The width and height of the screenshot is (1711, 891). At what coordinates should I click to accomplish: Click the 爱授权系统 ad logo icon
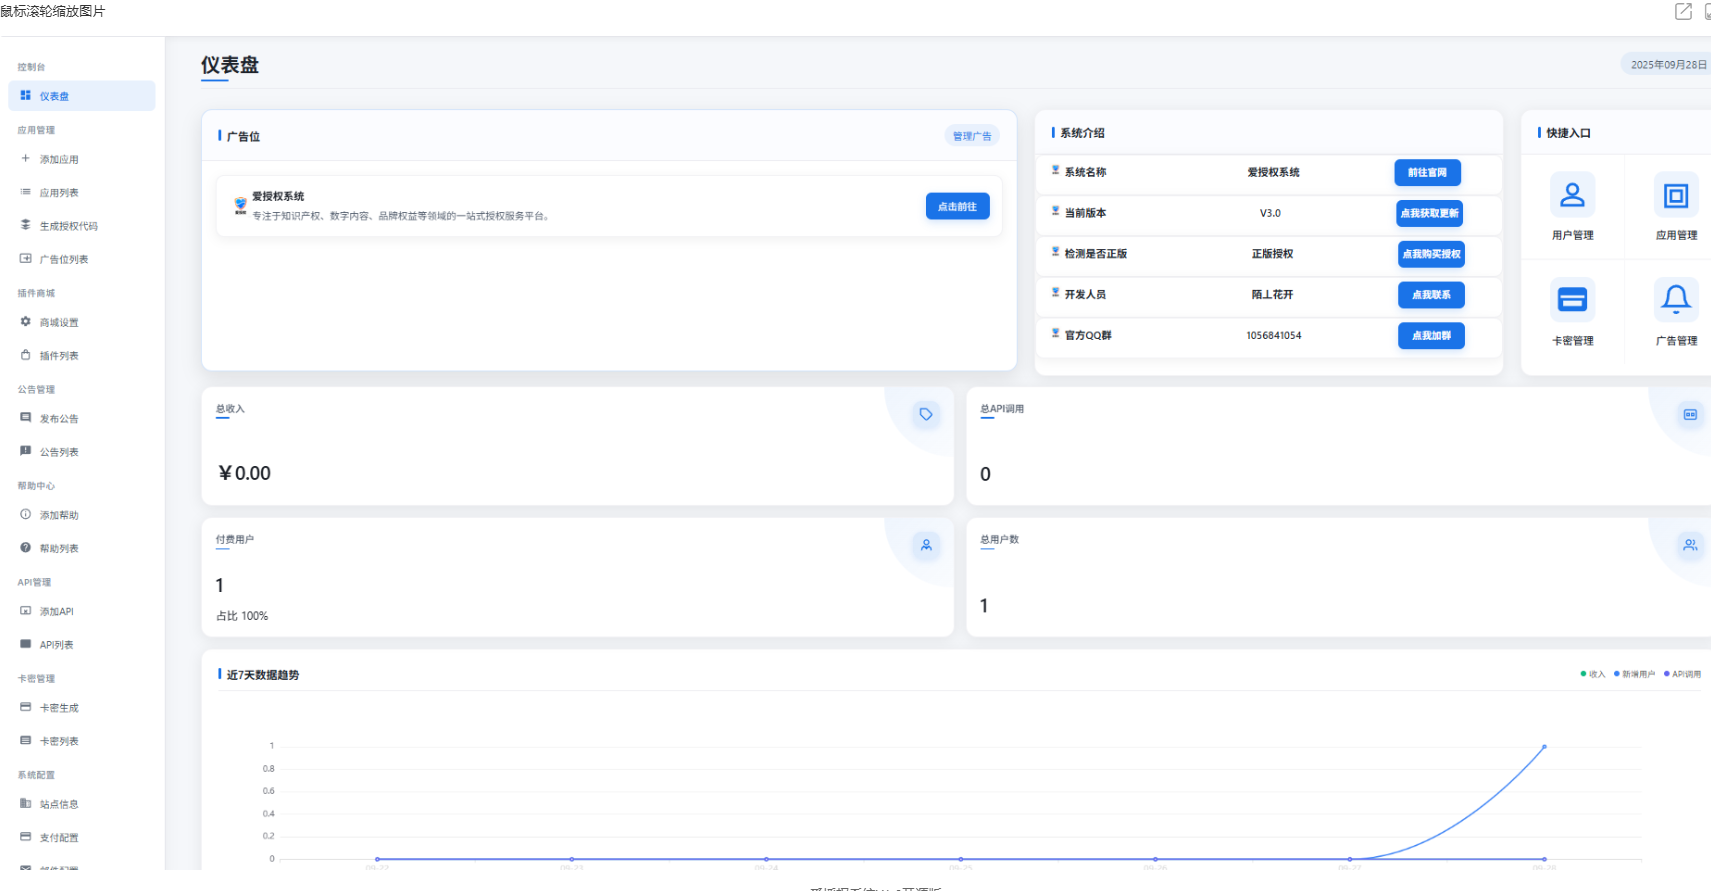240,205
